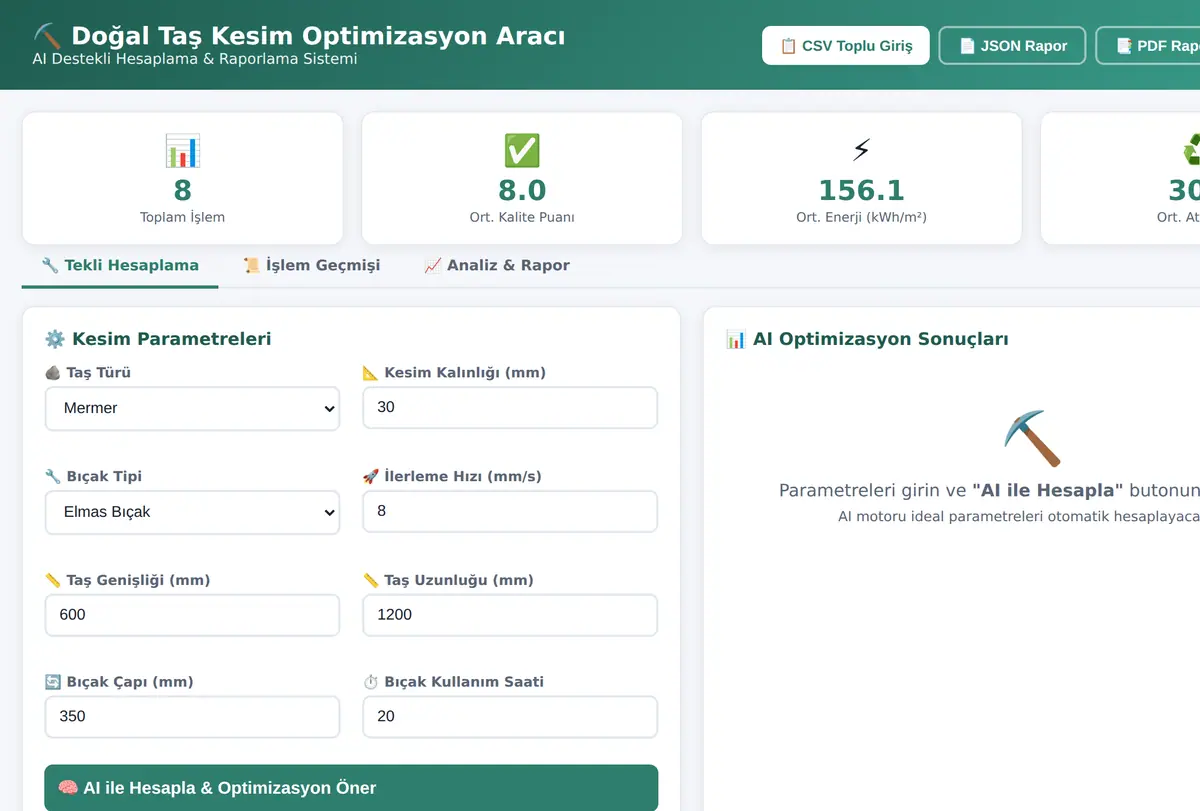The width and height of the screenshot is (1200, 811).
Task: Export the JSON Rapor
Action: (1012, 46)
